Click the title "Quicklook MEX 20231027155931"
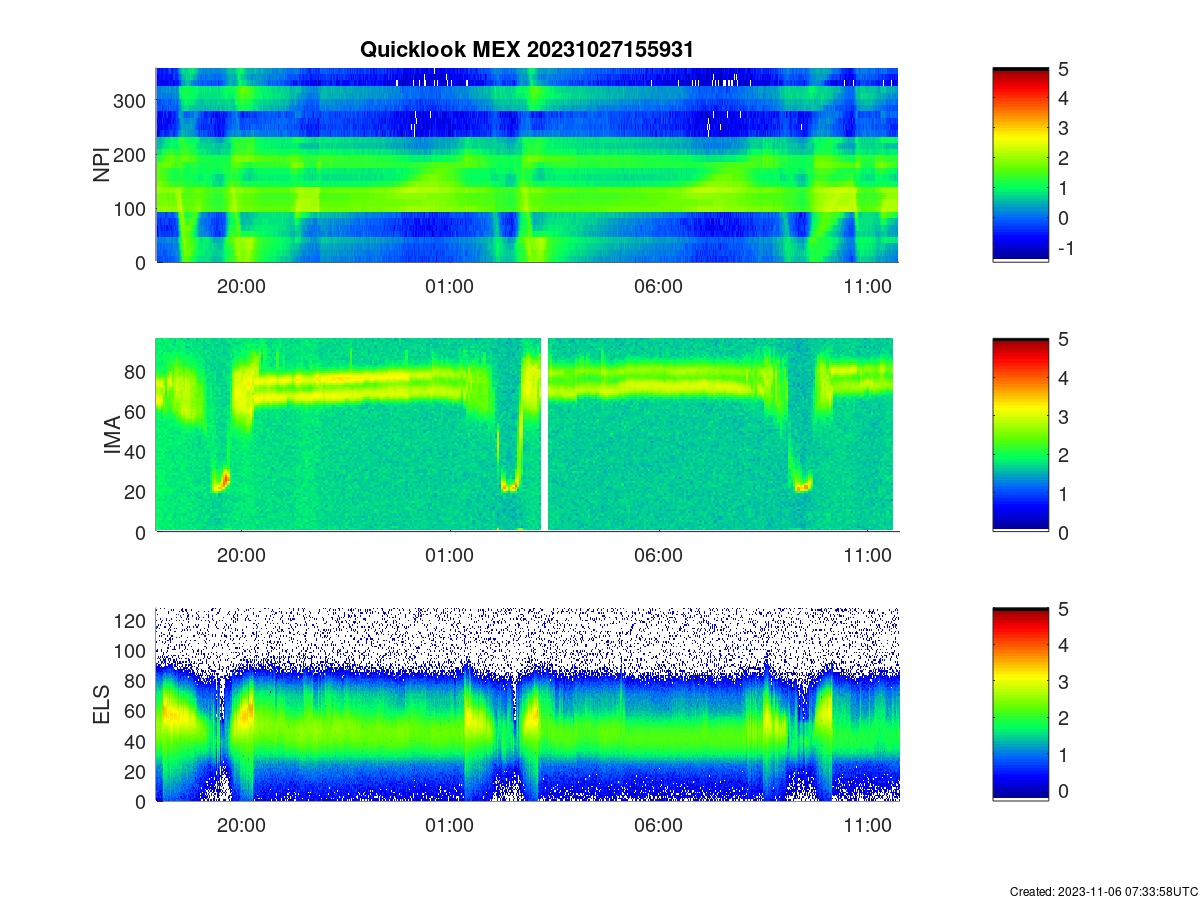Viewport: 1200px width, 900px height. pos(526,49)
